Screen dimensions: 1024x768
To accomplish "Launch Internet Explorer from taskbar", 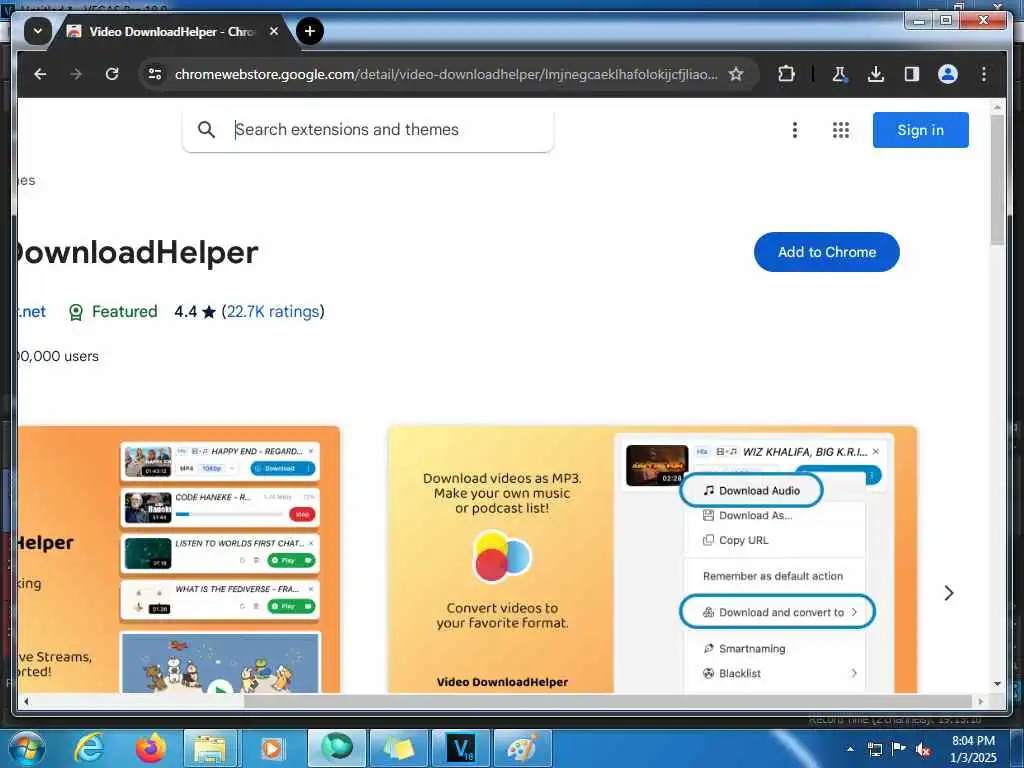I will click(x=89, y=748).
